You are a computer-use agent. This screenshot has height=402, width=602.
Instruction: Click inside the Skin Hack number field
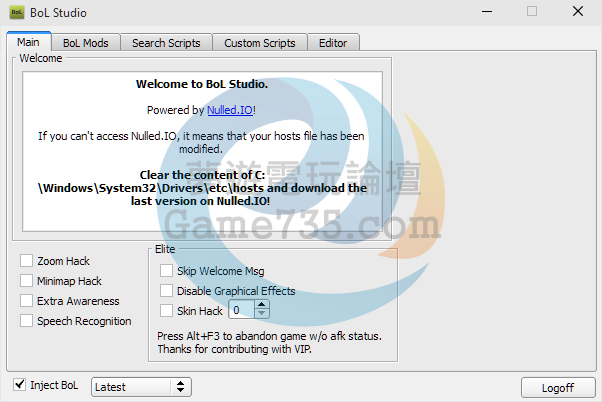coord(241,310)
